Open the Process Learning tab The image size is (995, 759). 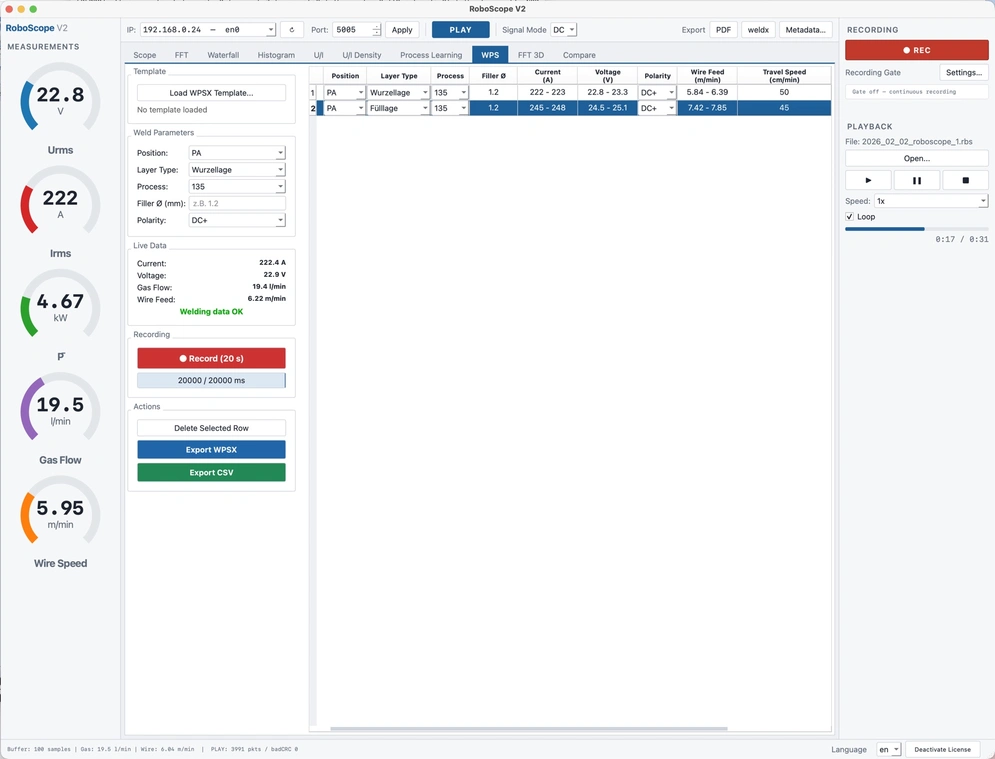[431, 55]
